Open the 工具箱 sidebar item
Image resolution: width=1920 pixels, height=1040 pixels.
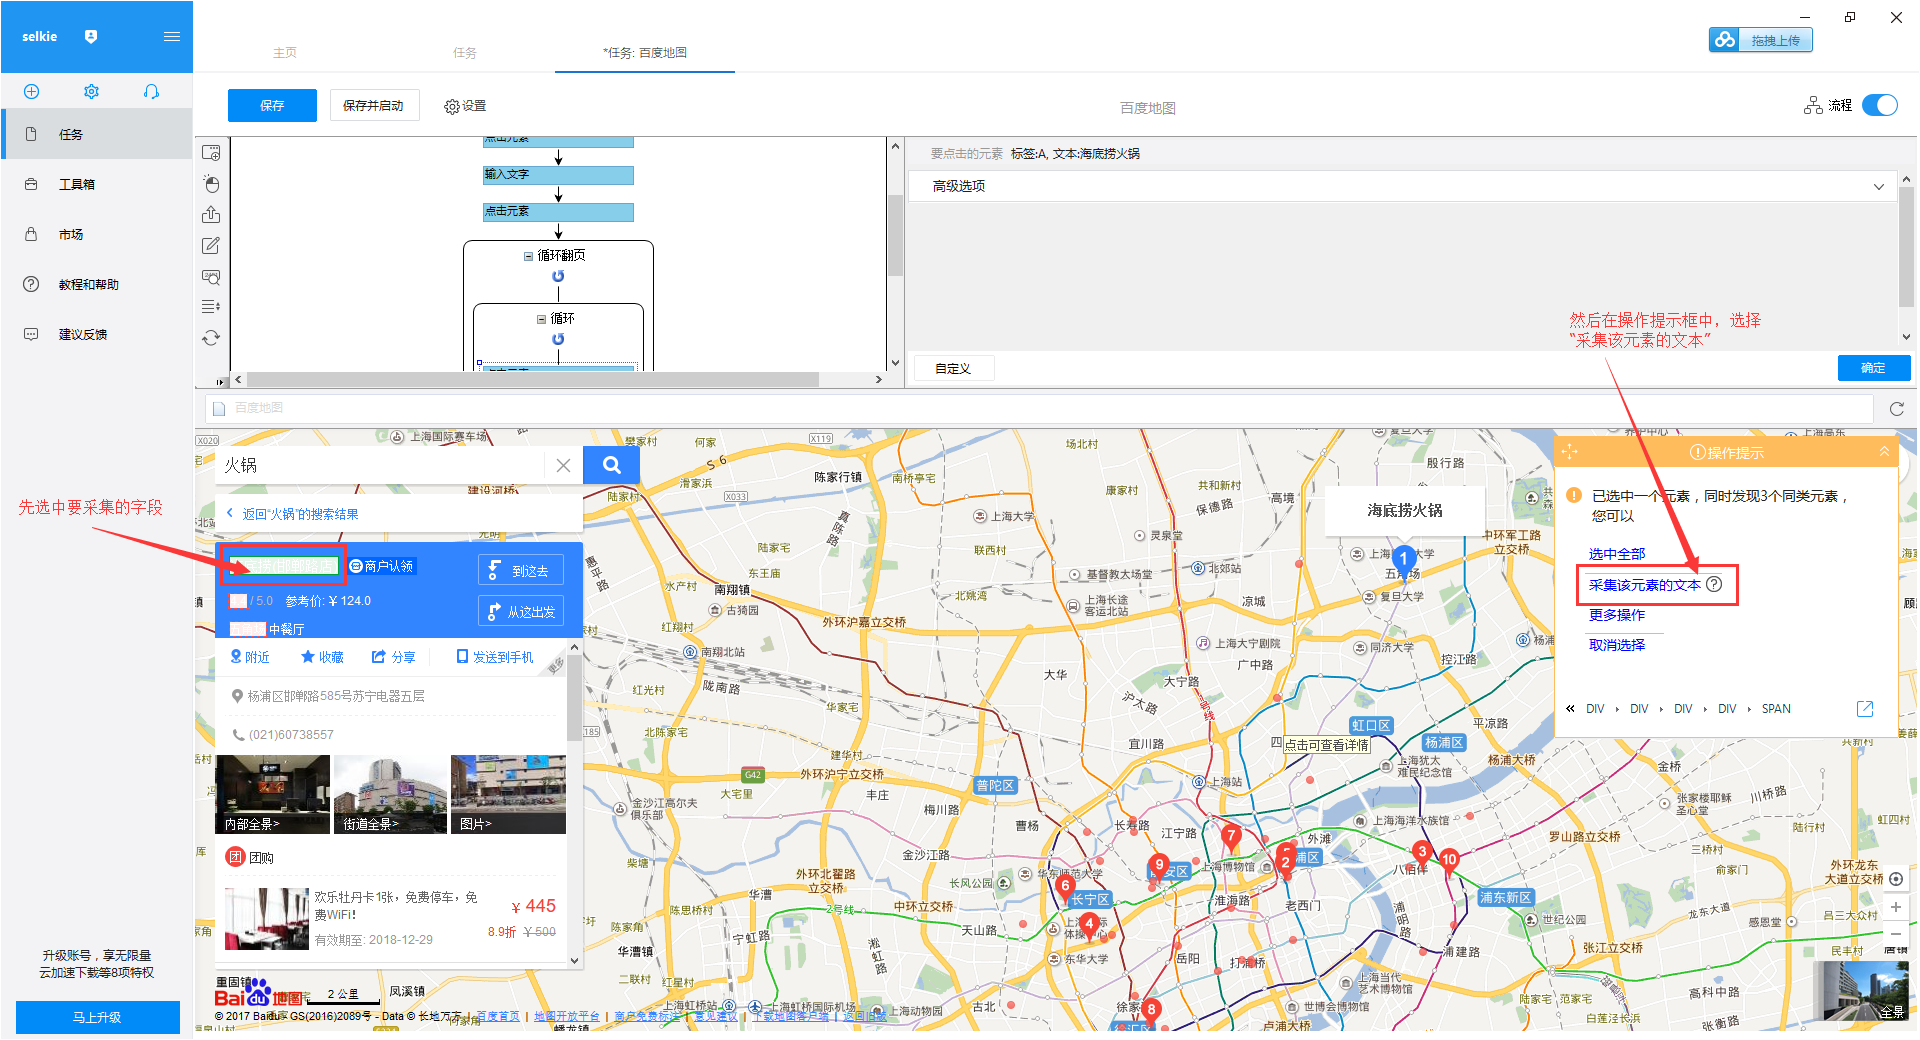pos(96,184)
